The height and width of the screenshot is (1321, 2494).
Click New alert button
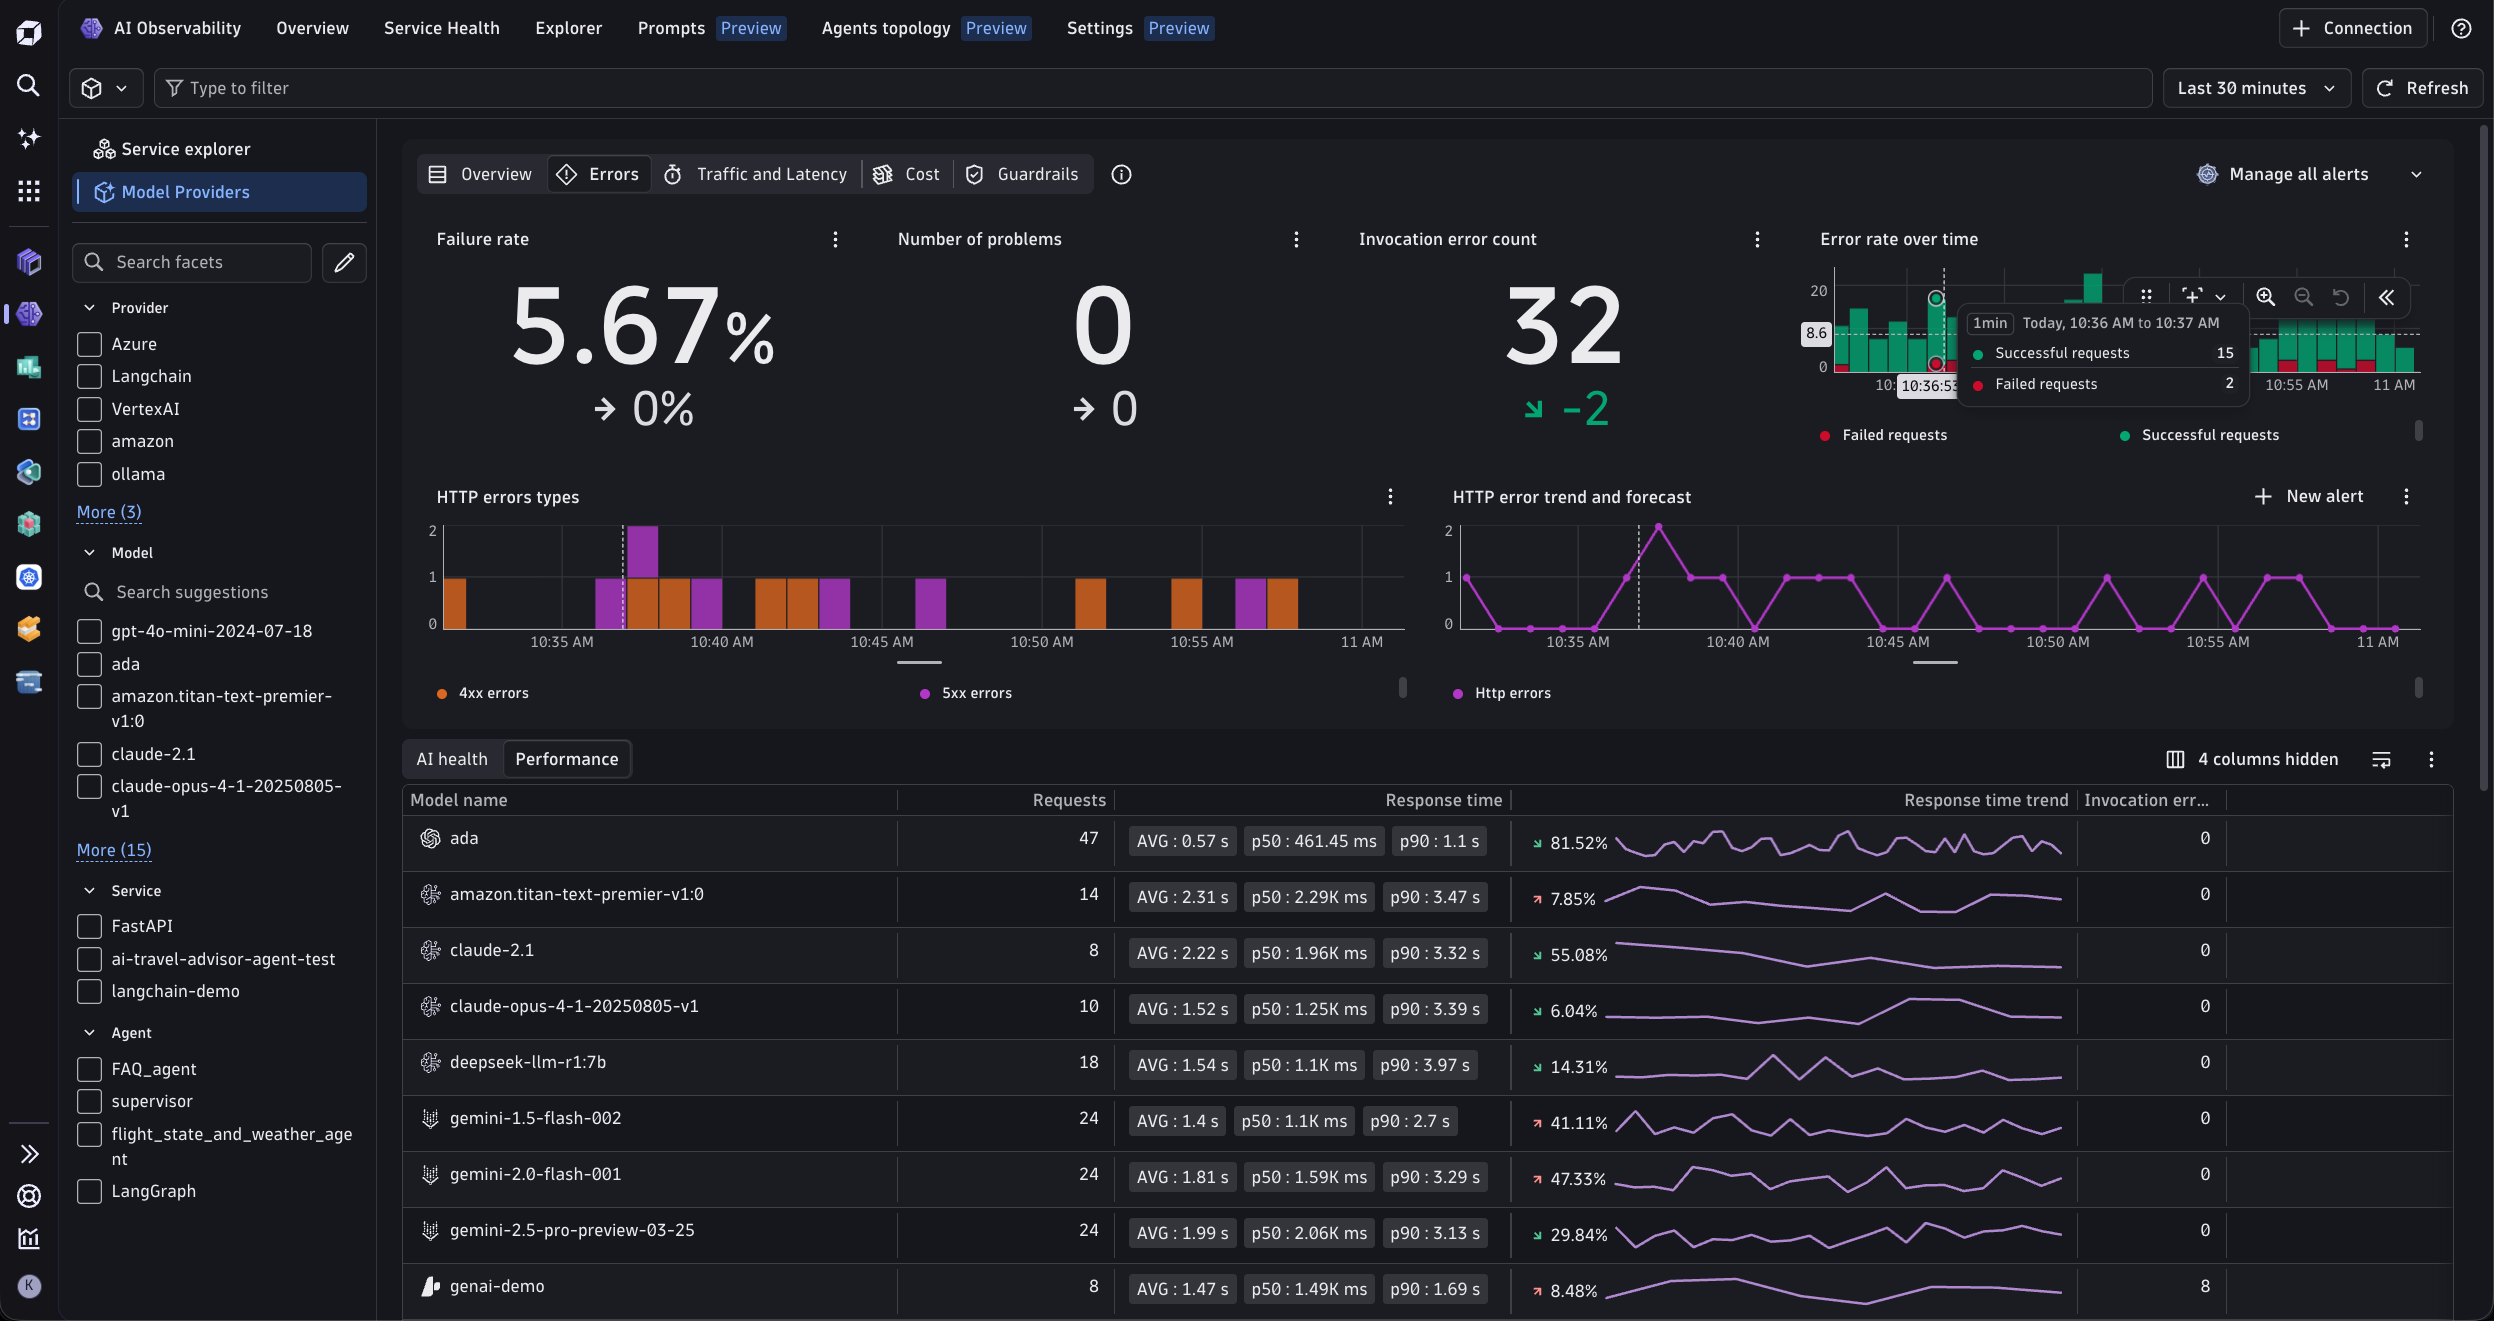point(2309,497)
